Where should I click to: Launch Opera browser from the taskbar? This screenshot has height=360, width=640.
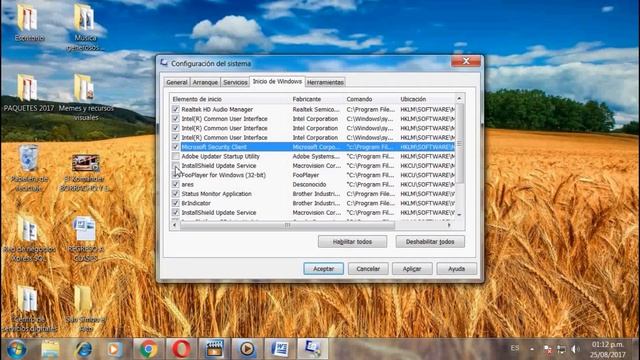[x=181, y=349]
